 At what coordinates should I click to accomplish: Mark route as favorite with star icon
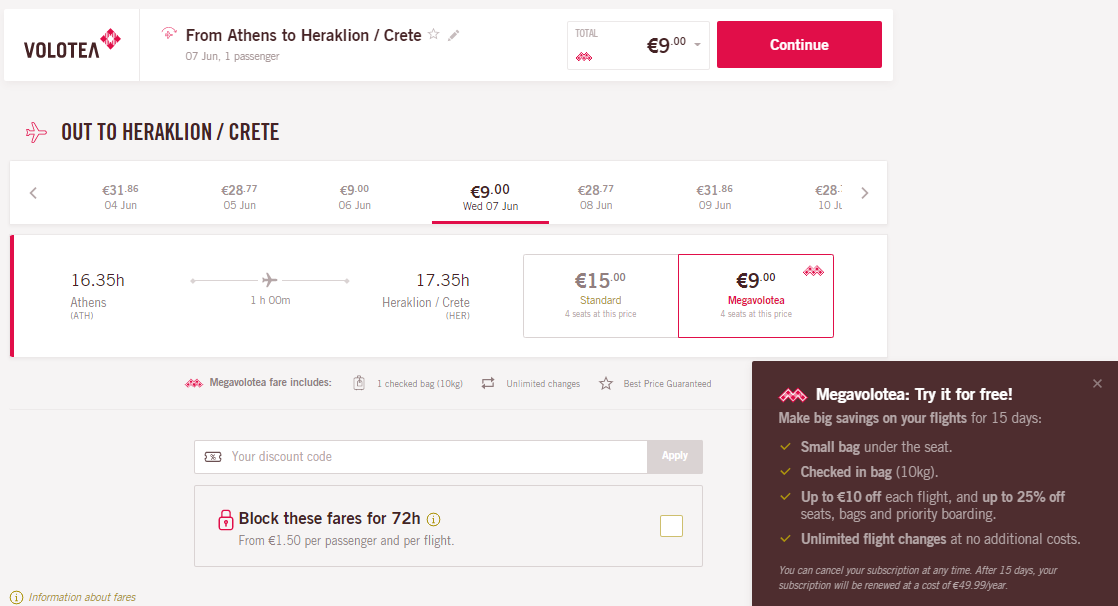434,34
